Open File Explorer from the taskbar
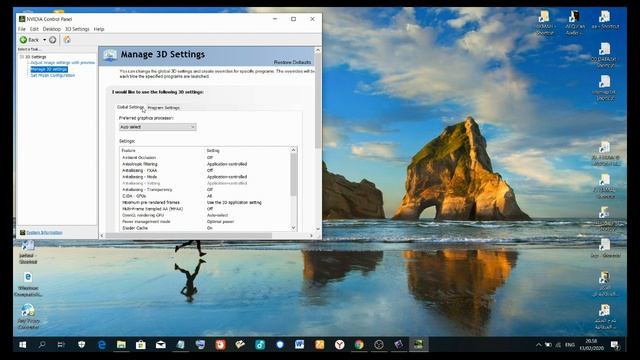The height and width of the screenshot is (360, 640). (x=121, y=345)
